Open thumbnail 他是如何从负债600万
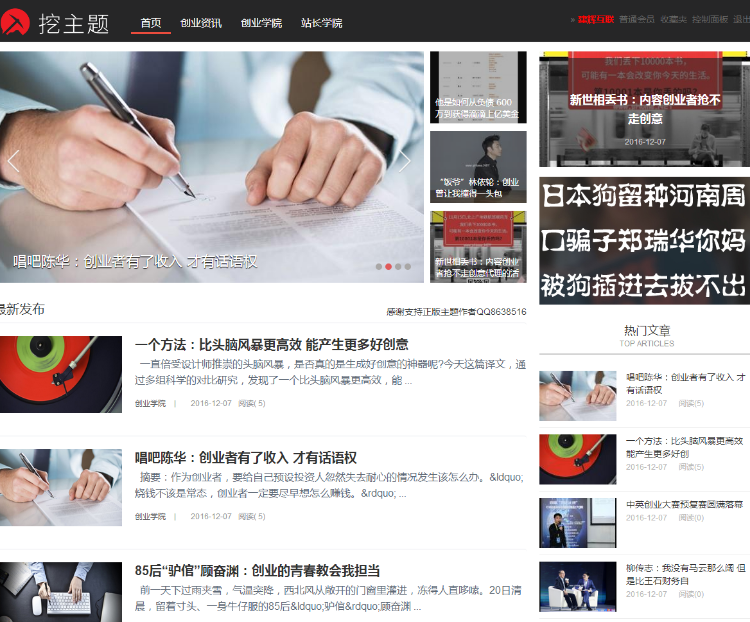This screenshot has width=750, height=622. (478, 87)
